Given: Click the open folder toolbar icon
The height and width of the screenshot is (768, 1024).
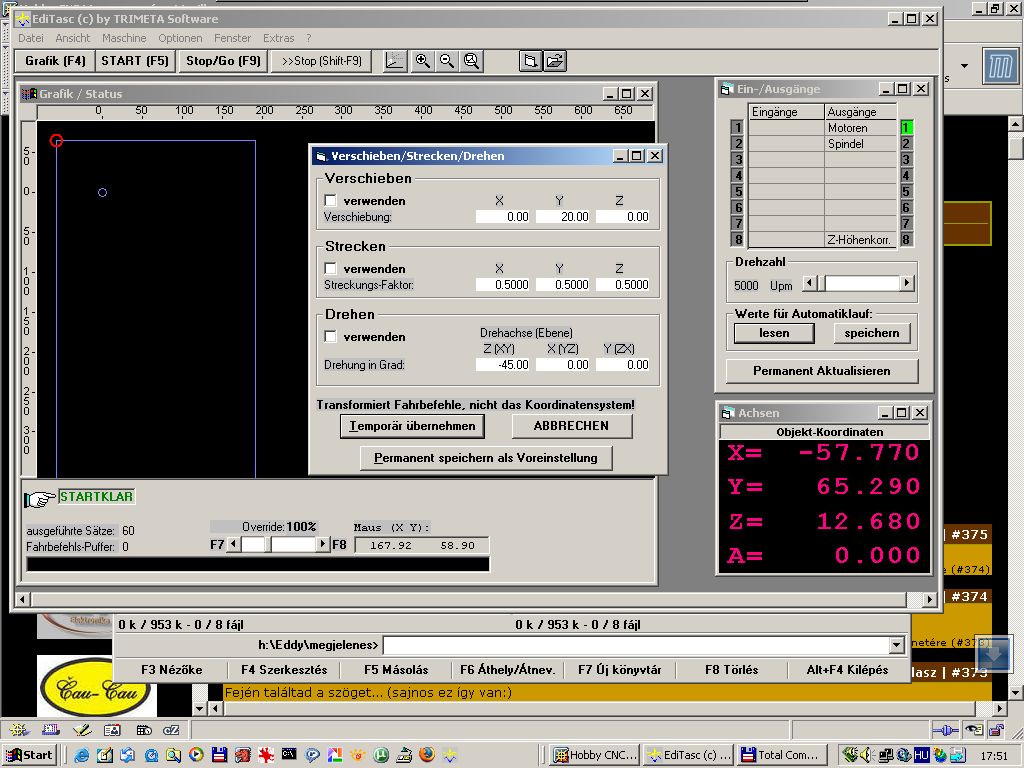Looking at the screenshot, I should (x=555, y=61).
